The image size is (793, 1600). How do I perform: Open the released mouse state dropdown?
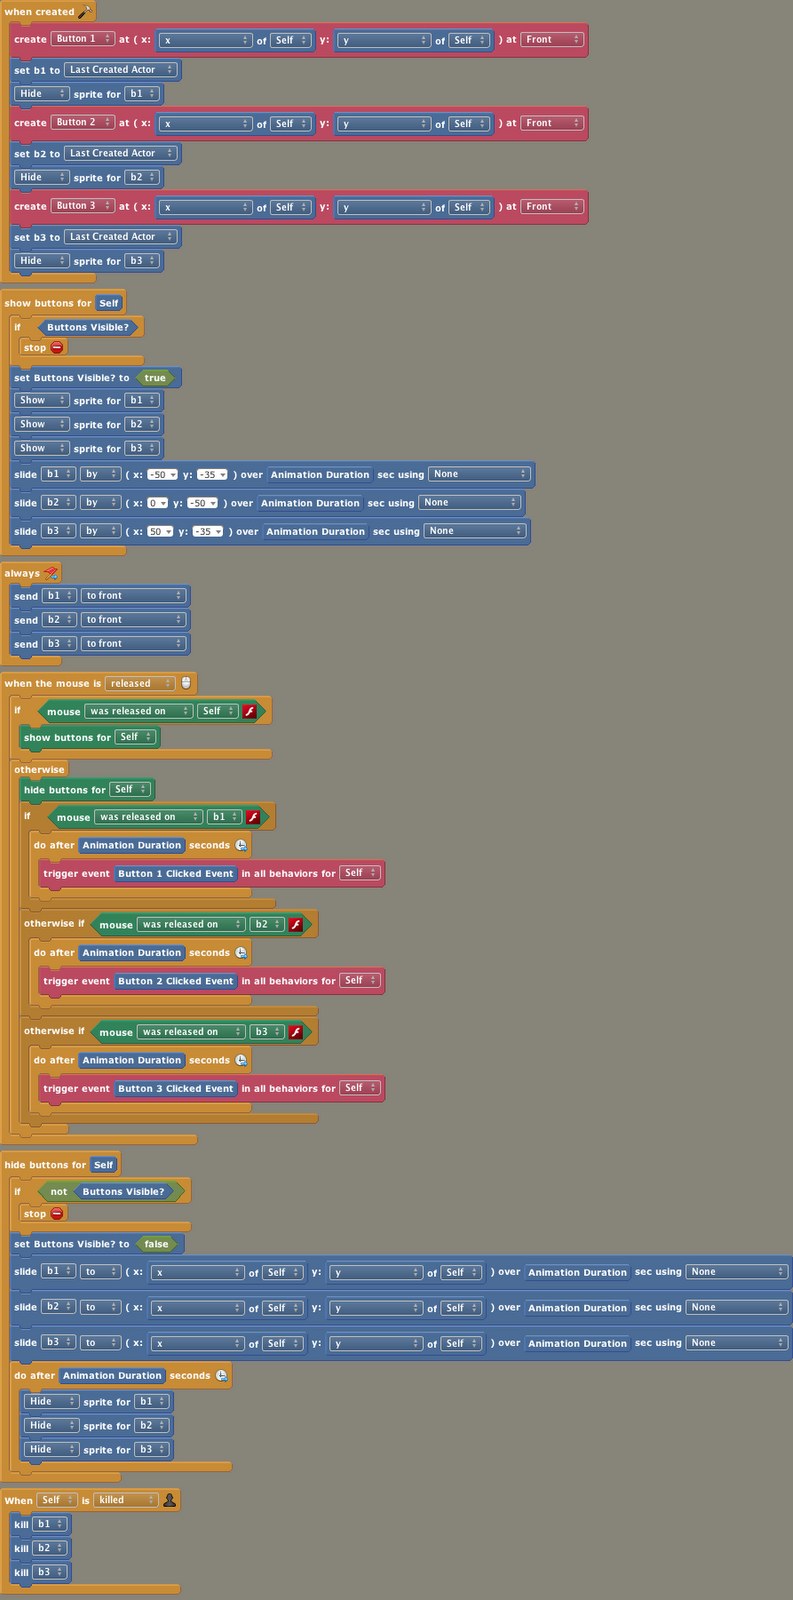pos(140,684)
